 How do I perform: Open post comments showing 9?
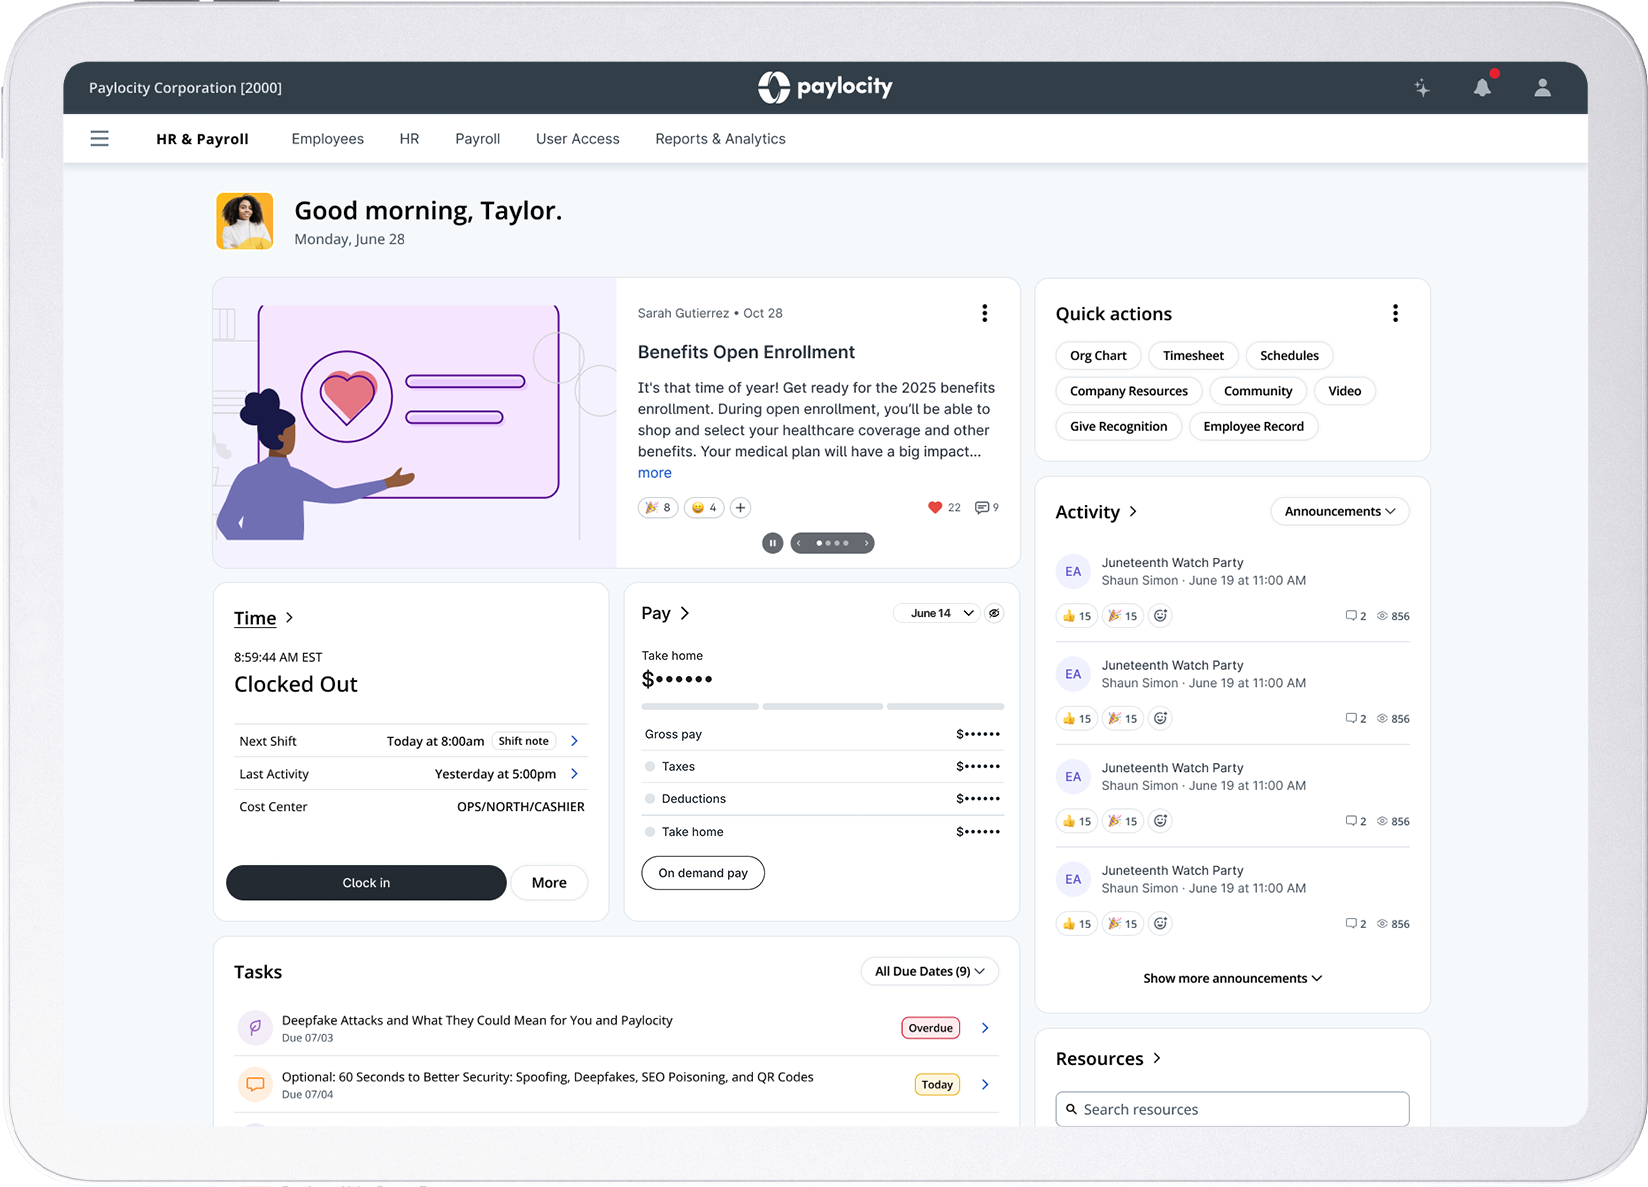click(986, 508)
